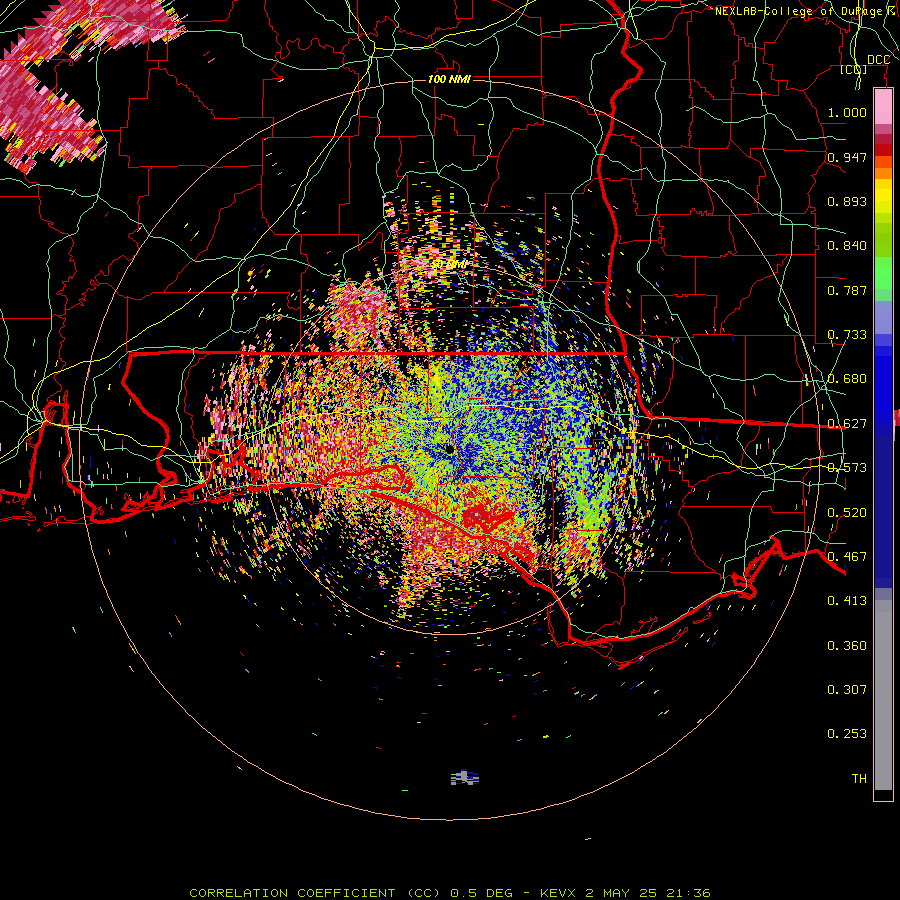Viewport: 900px width, 900px height.
Task: Pick the yellow color bar segment near 0.893
Action: tap(883, 201)
